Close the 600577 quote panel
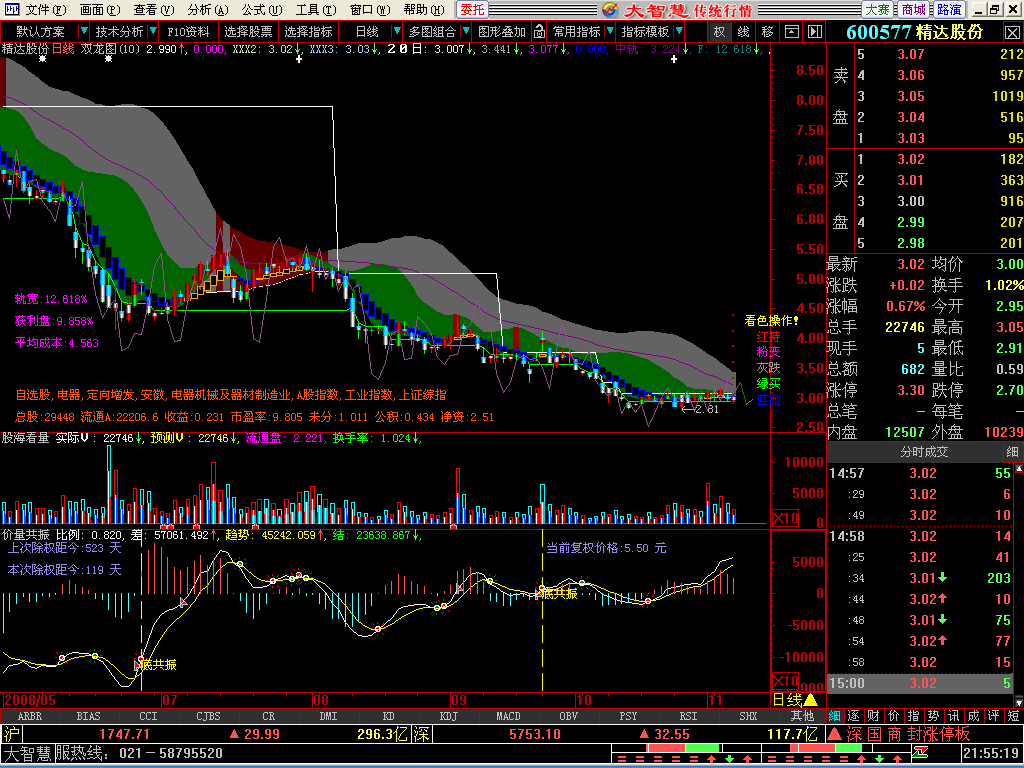Screen dimensions: 1024x768 (x=1012, y=32)
